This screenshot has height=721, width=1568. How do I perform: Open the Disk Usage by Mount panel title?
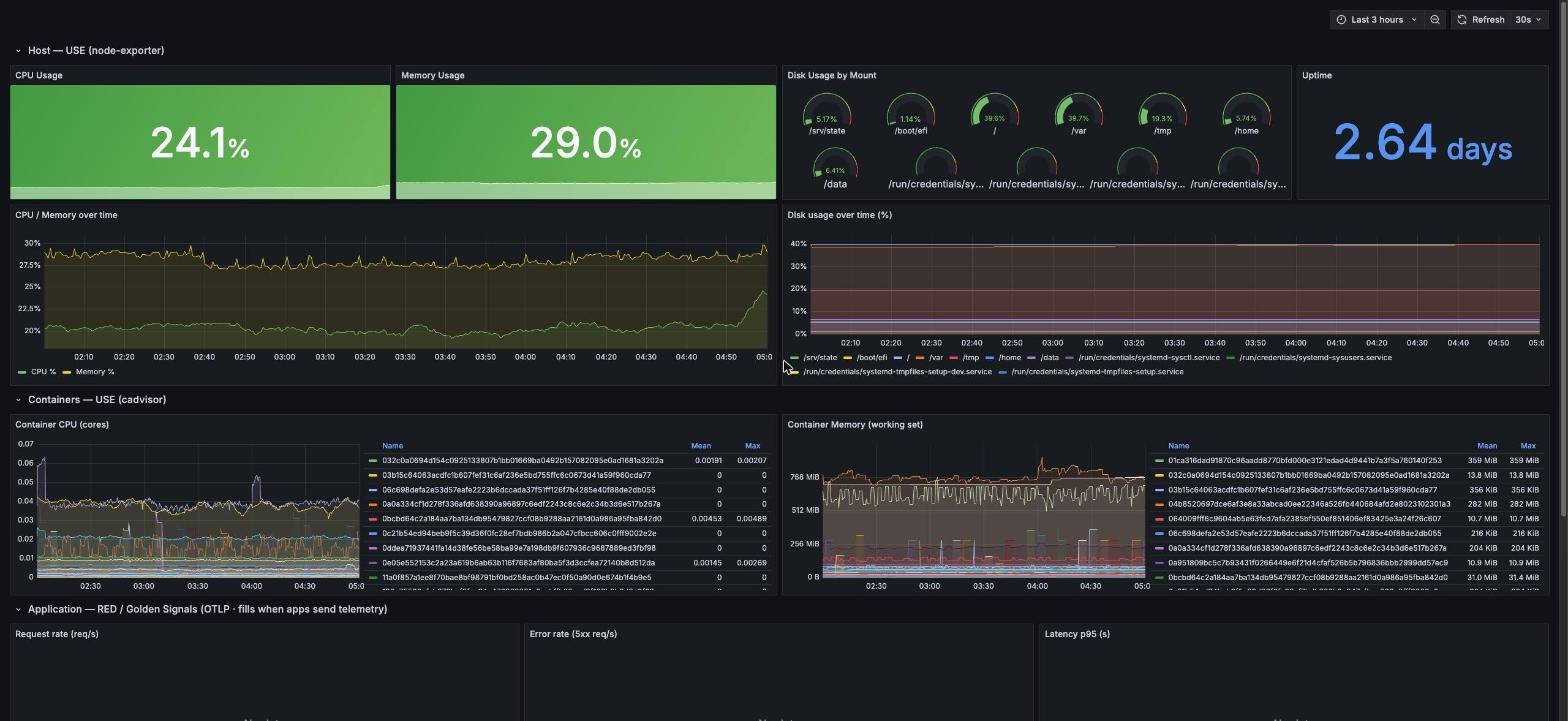point(831,75)
